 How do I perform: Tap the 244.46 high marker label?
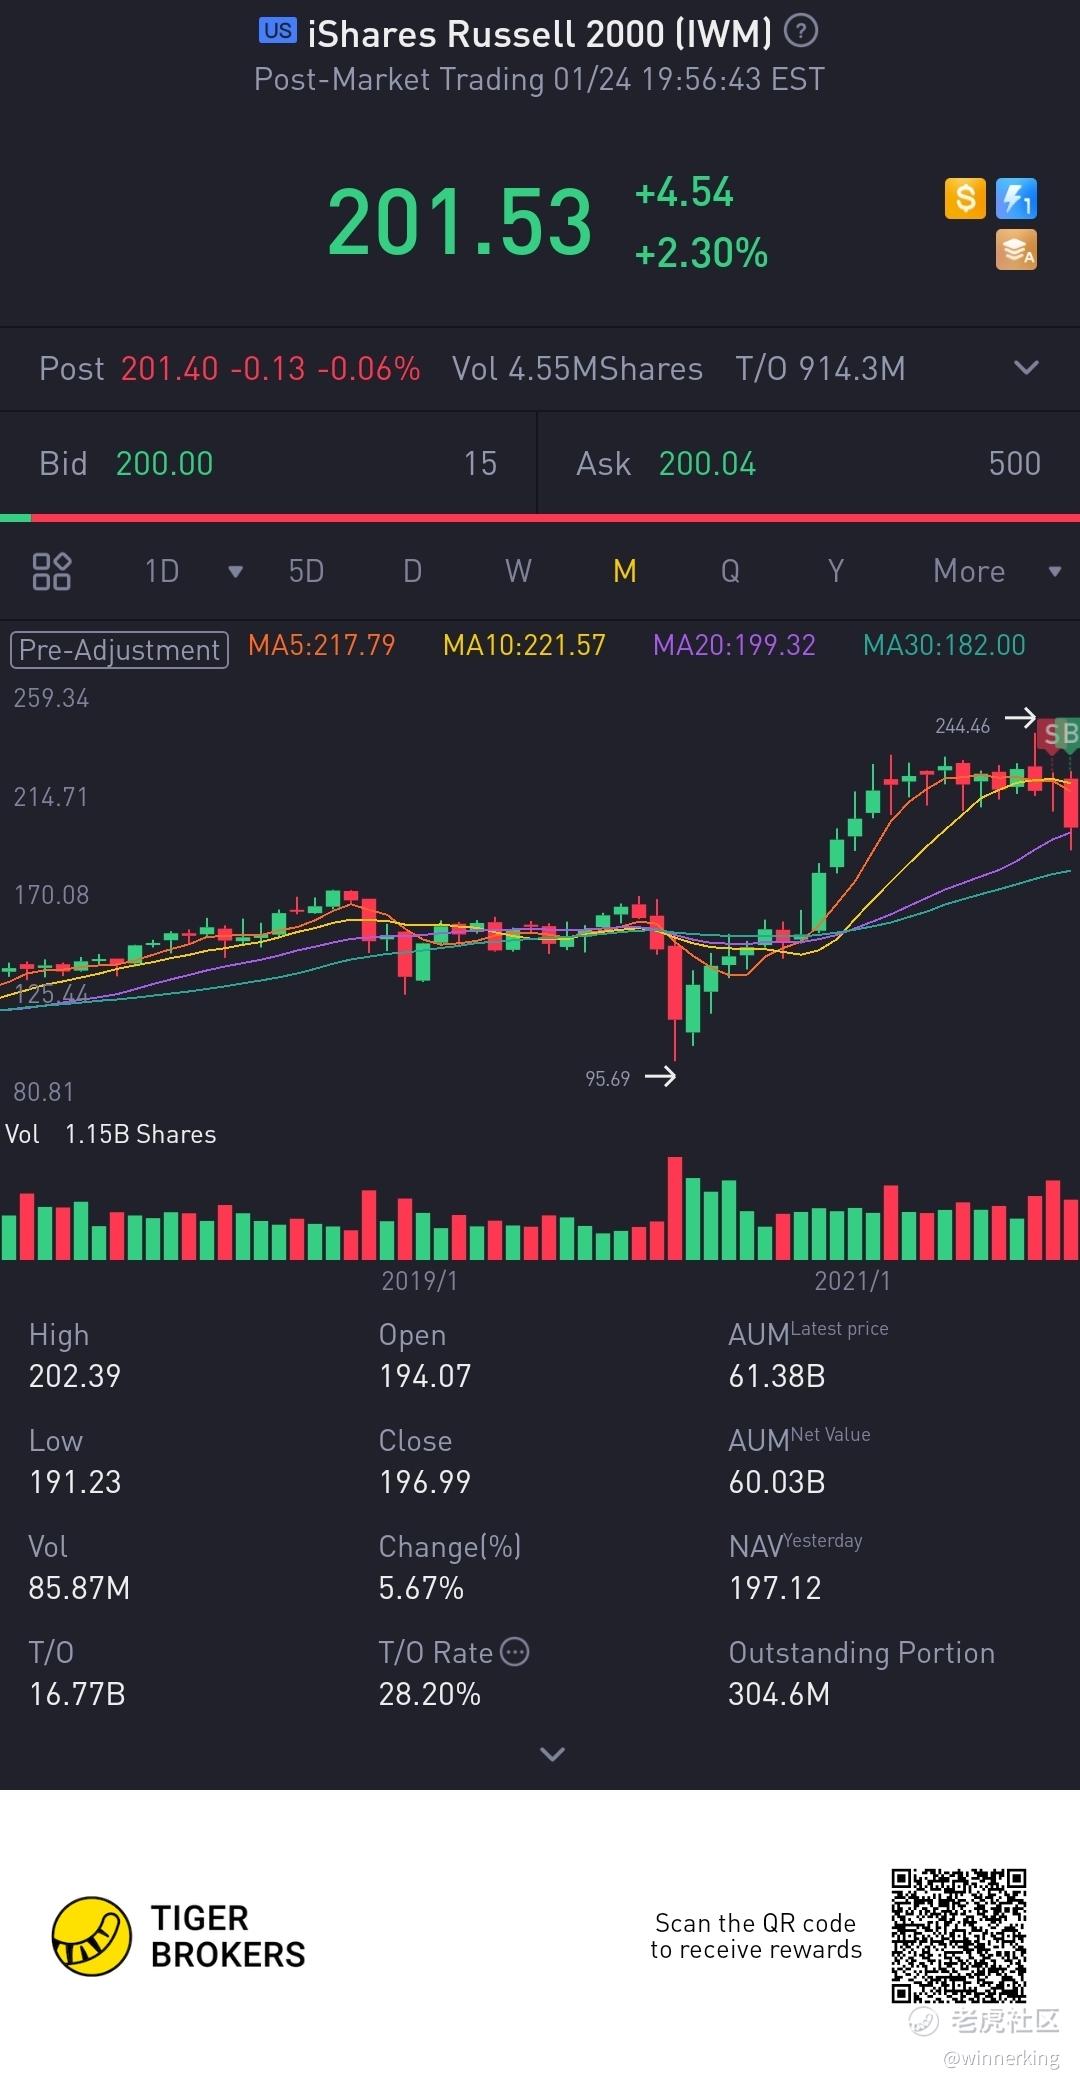(962, 726)
